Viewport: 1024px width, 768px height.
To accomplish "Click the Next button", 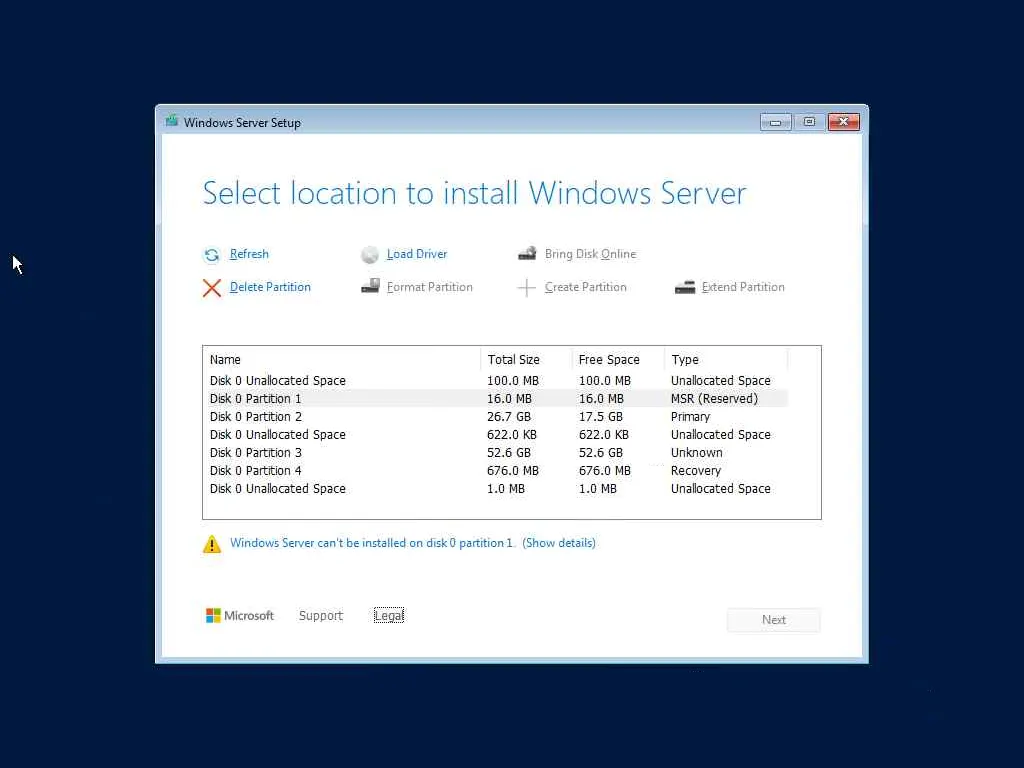I will pos(773,620).
